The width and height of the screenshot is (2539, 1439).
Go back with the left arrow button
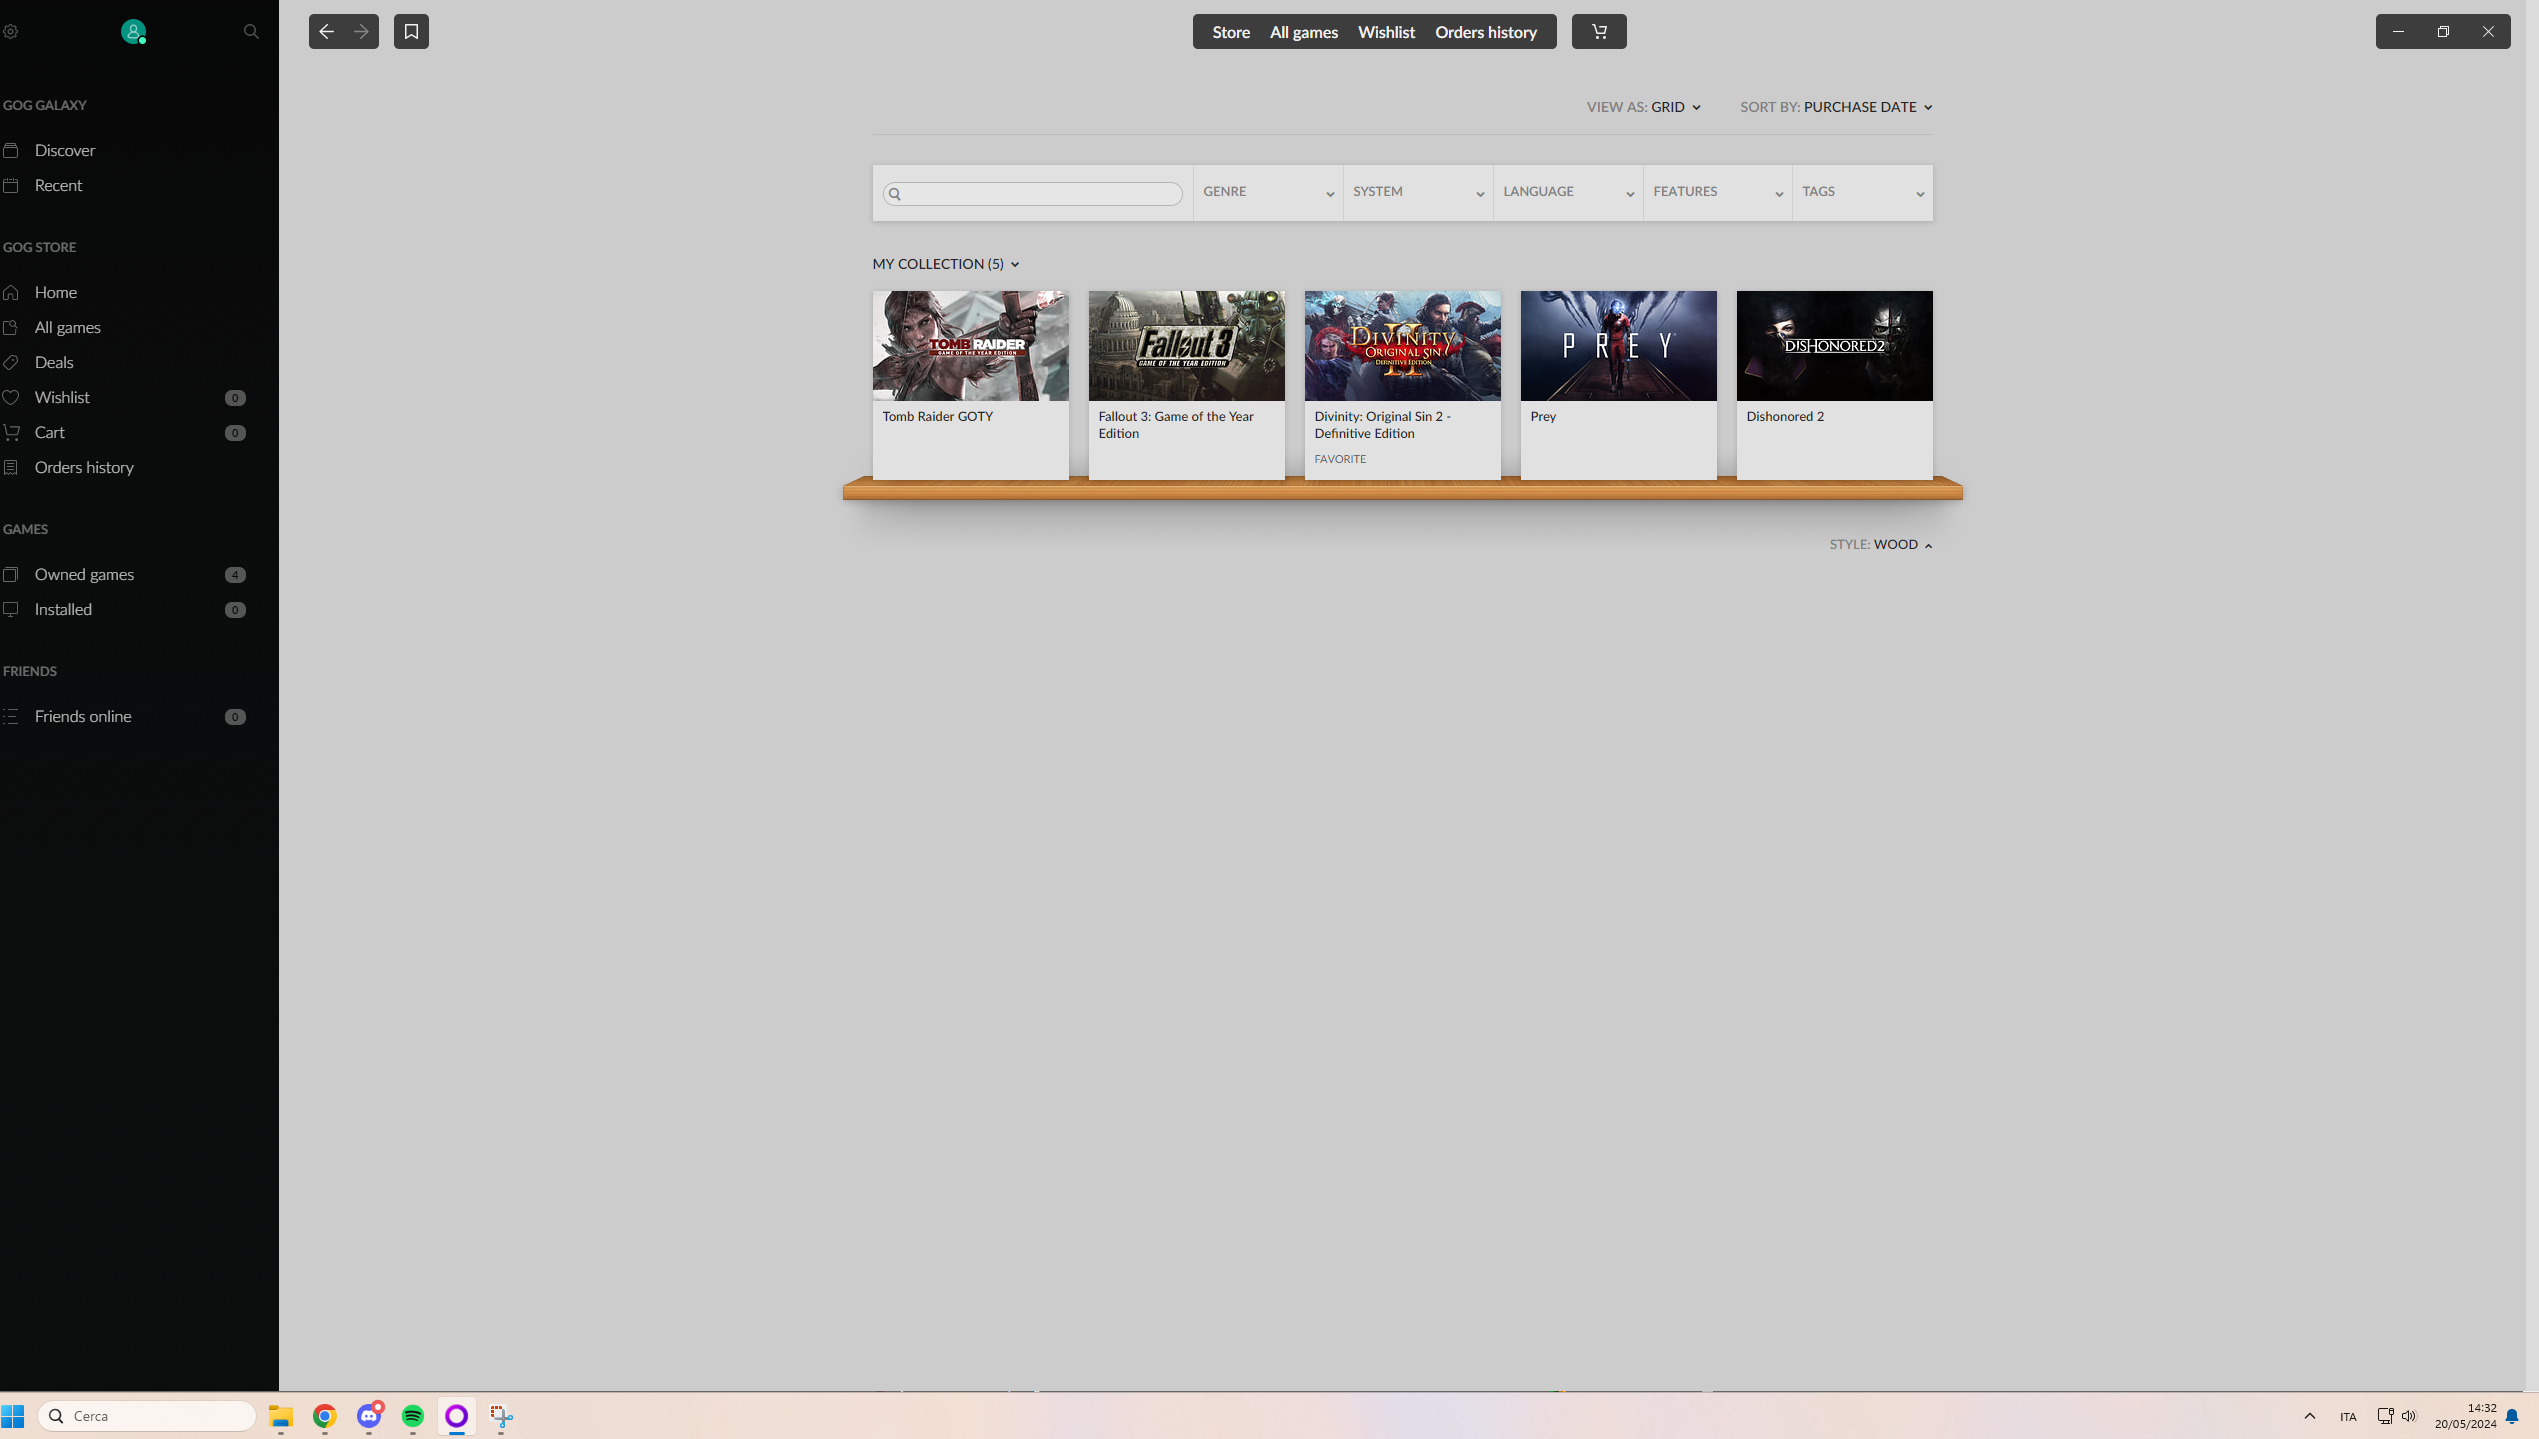click(x=326, y=32)
